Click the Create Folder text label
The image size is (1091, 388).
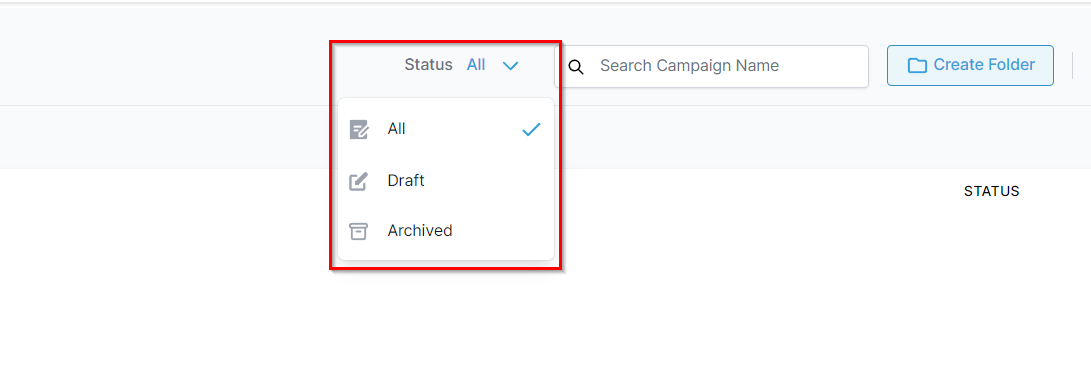click(984, 65)
